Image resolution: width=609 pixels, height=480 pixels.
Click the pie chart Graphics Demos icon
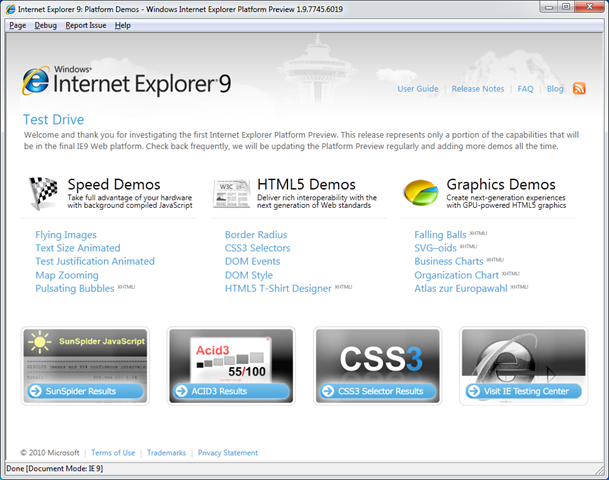[421, 193]
